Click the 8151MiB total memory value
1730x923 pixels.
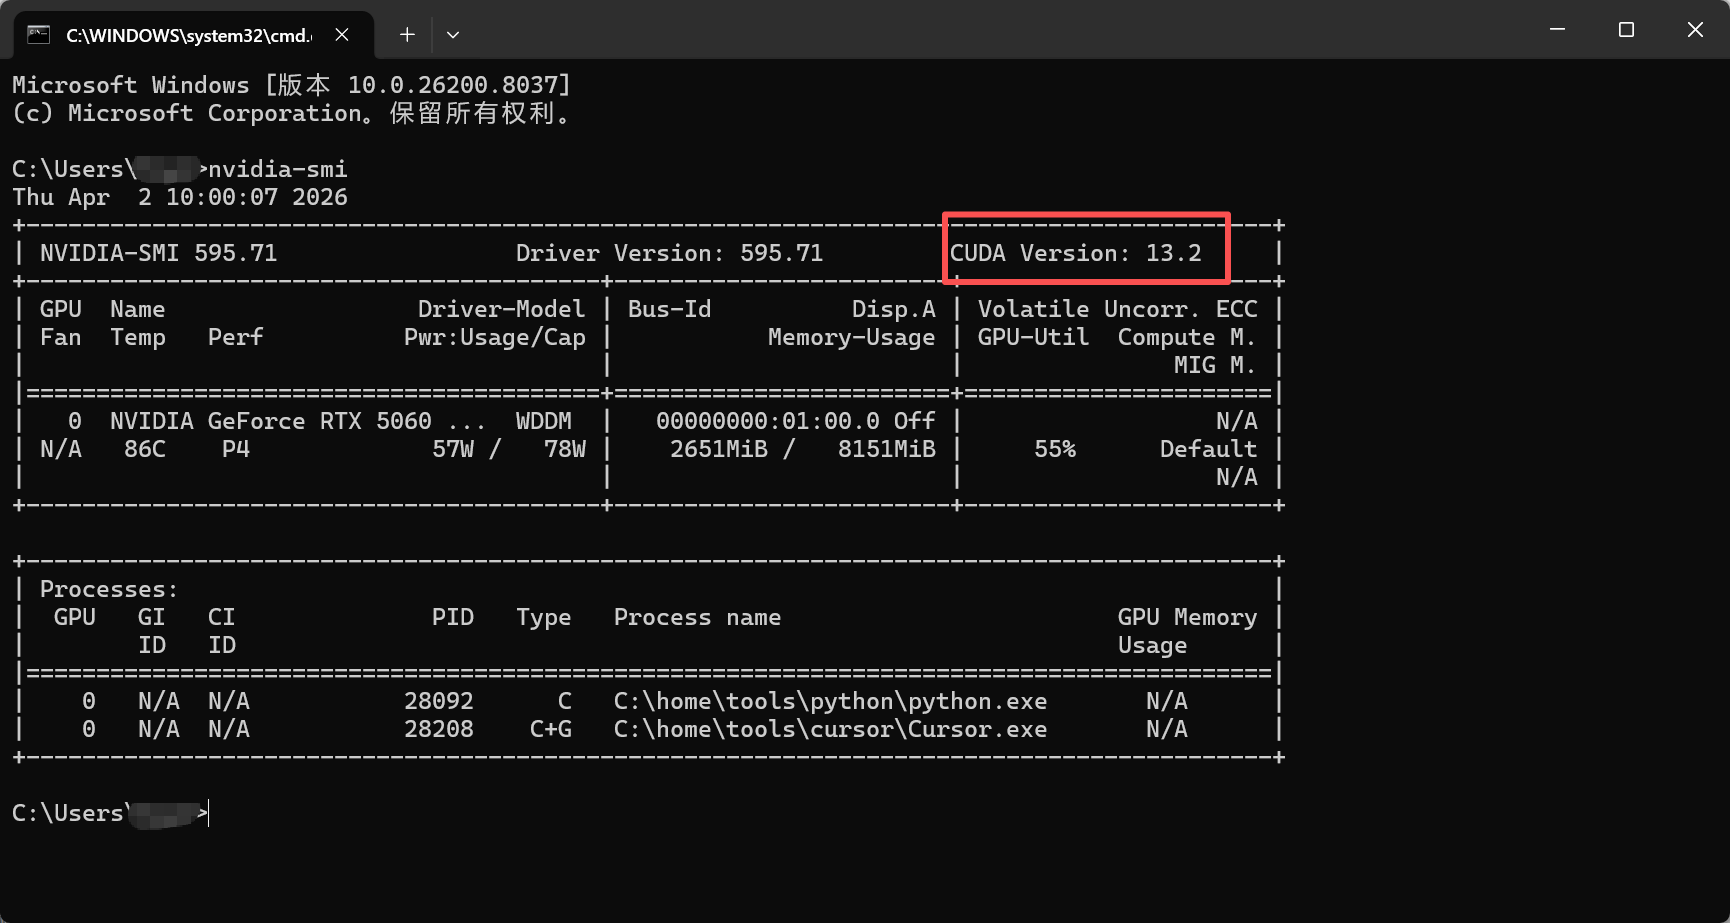pyautogui.click(x=887, y=449)
